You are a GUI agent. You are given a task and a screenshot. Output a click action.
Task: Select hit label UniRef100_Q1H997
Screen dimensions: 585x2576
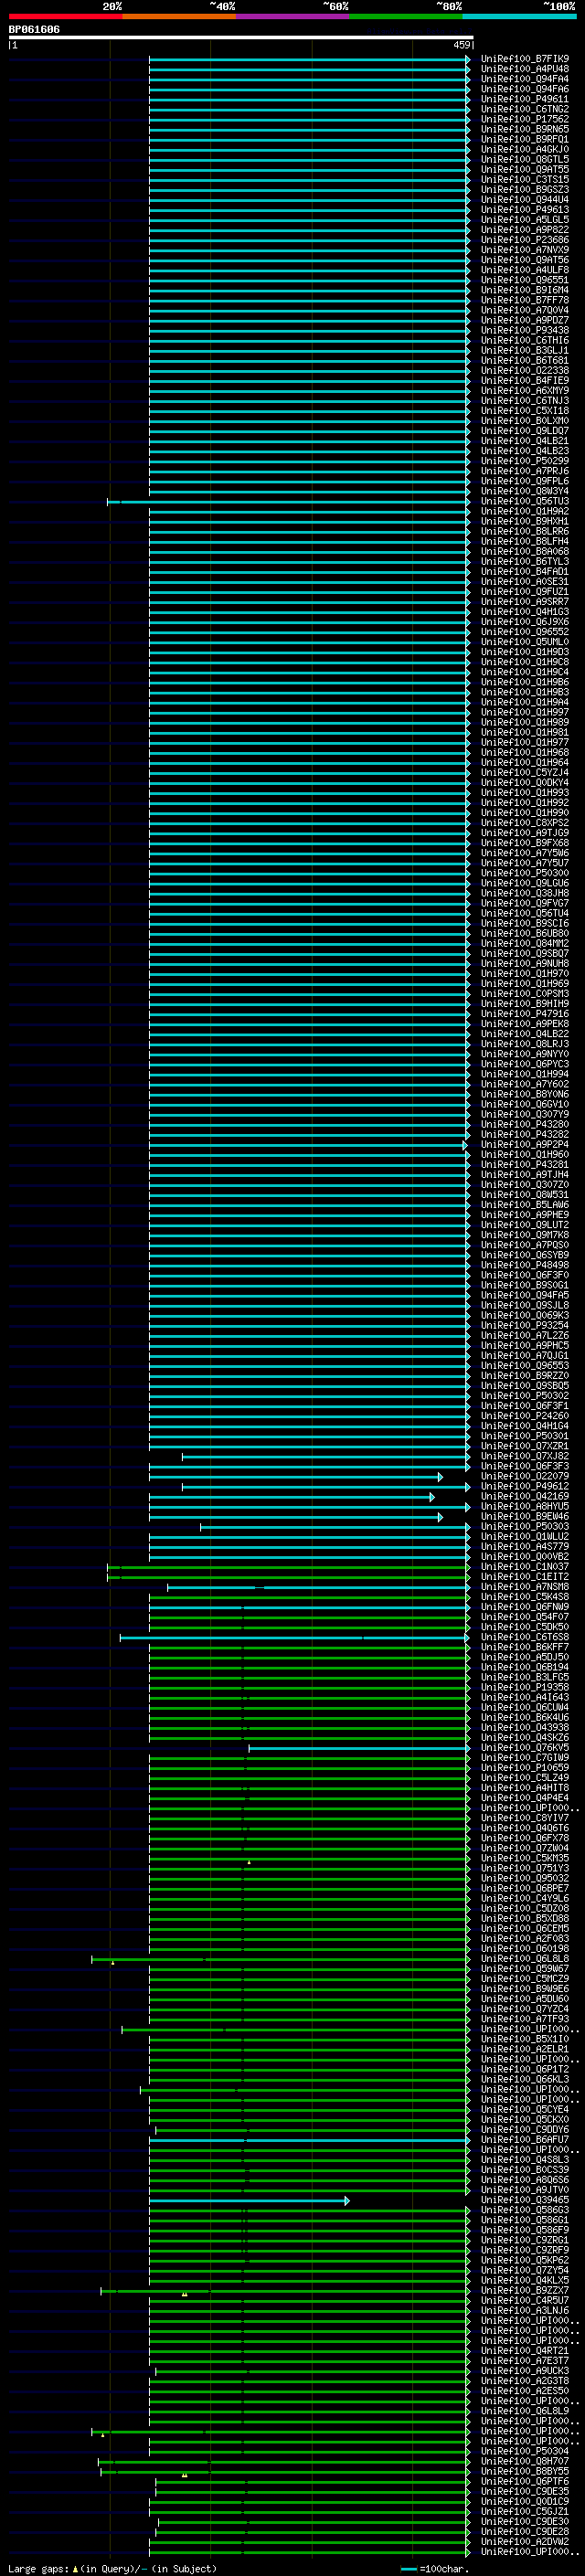pos(525,712)
